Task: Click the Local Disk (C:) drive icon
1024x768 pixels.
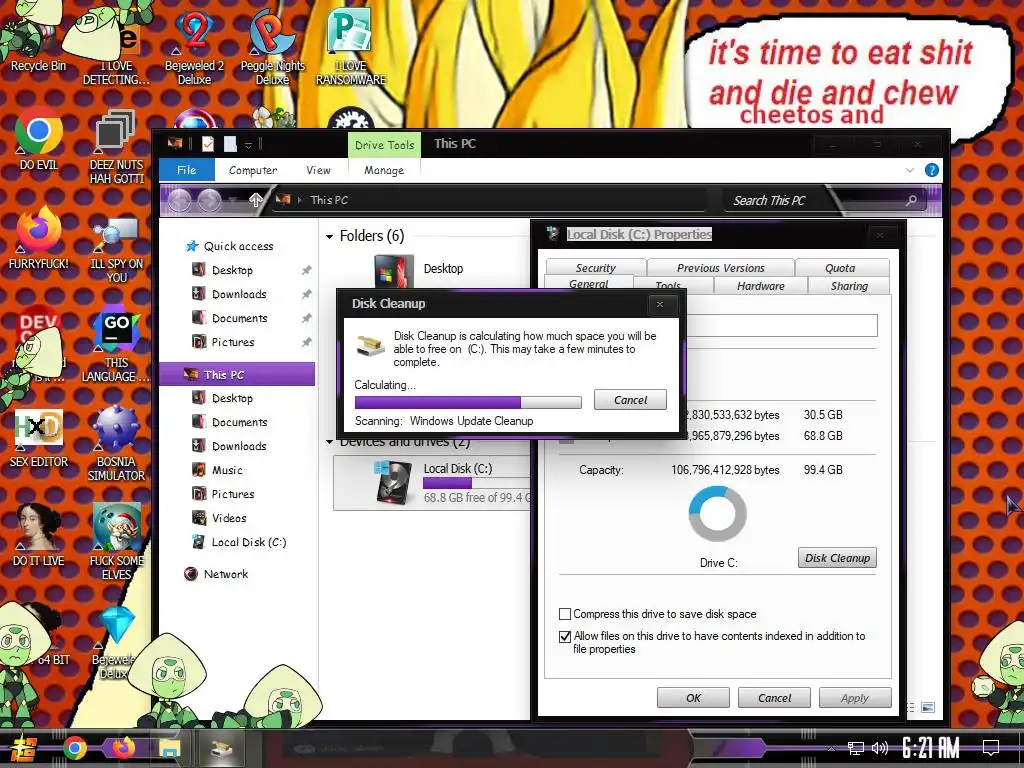Action: tap(394, 482)
